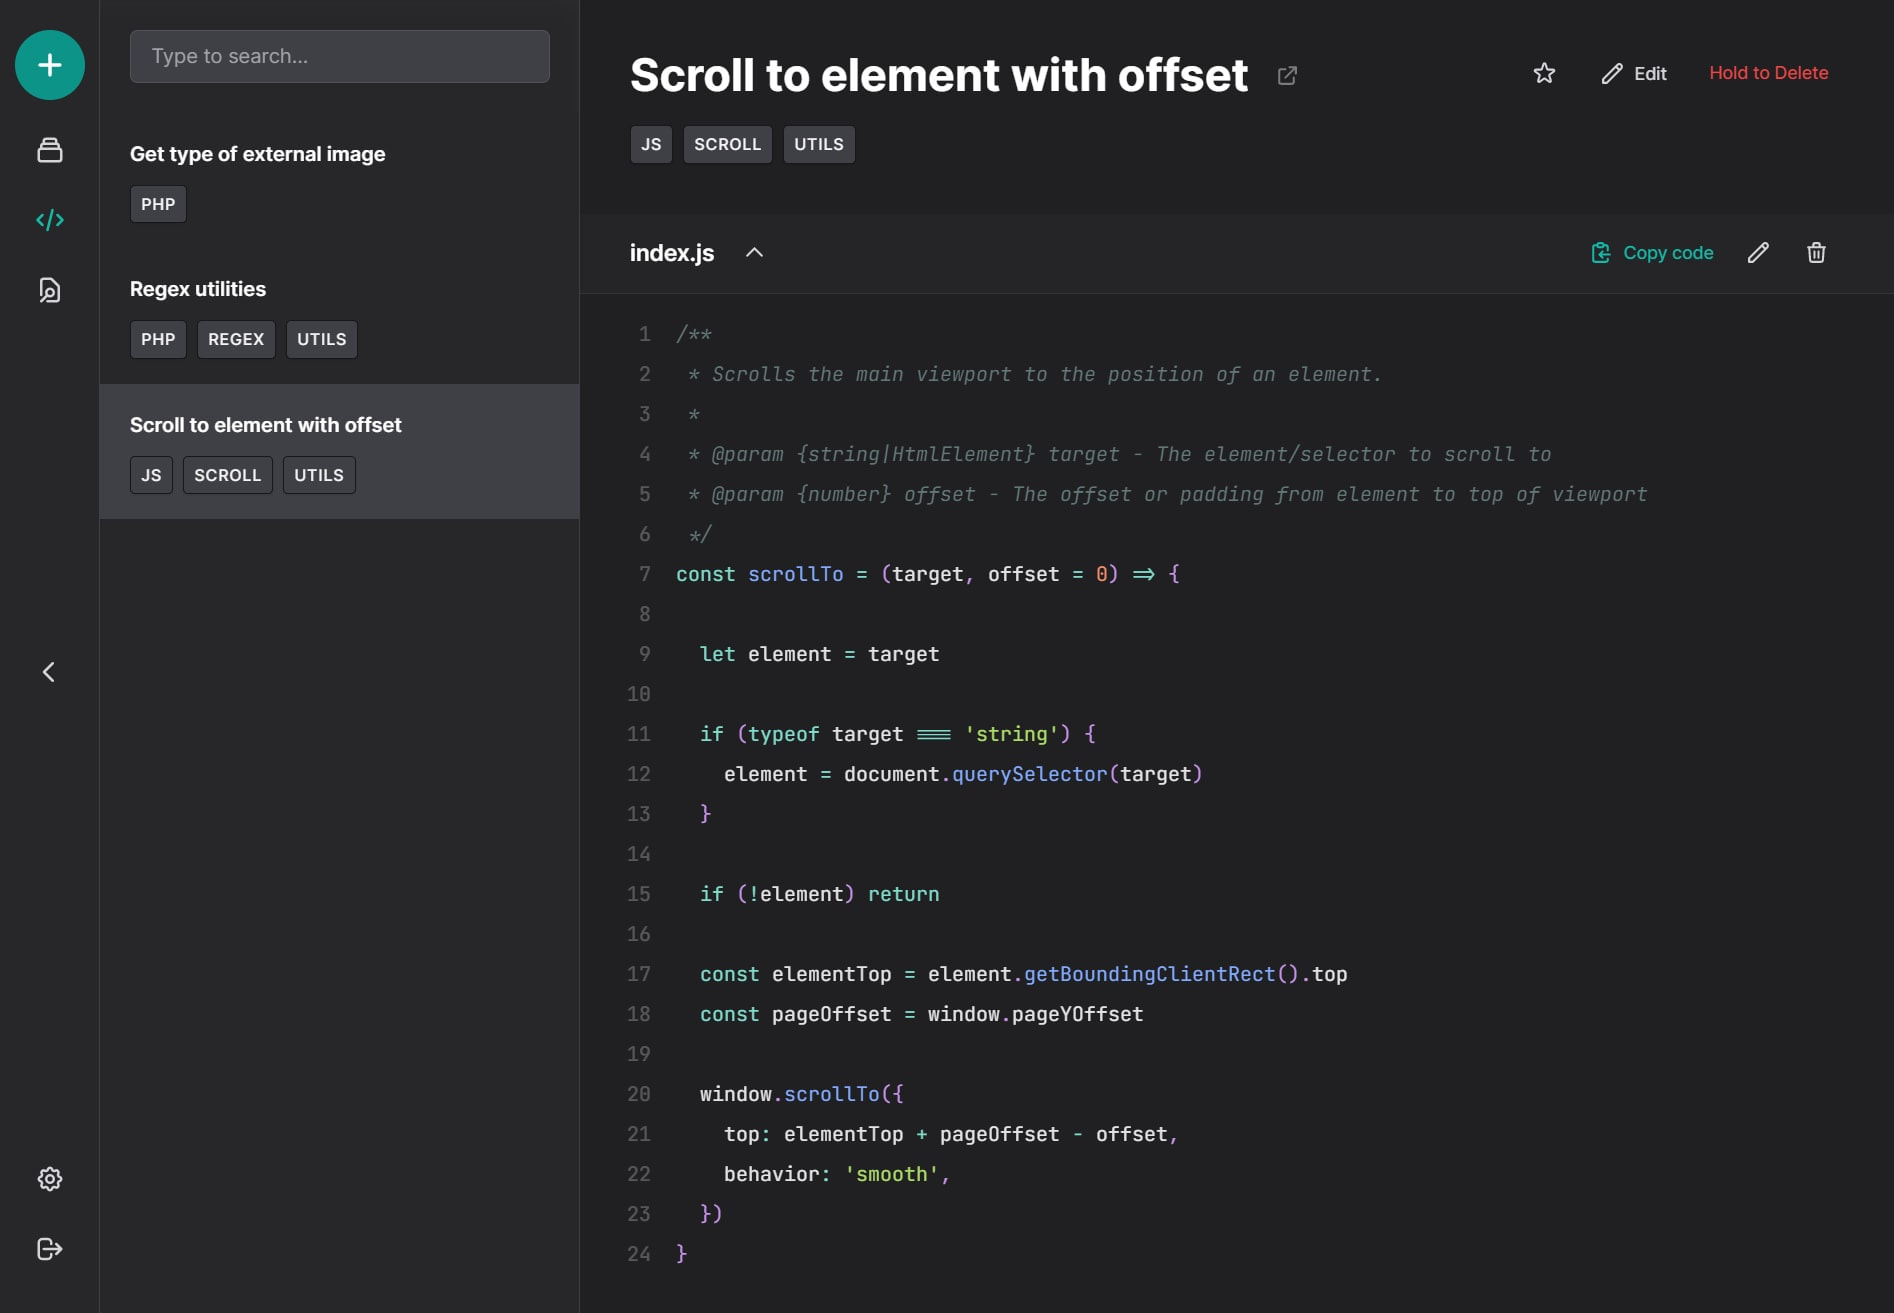Click JS tag in the selected list item

point(151,475)
